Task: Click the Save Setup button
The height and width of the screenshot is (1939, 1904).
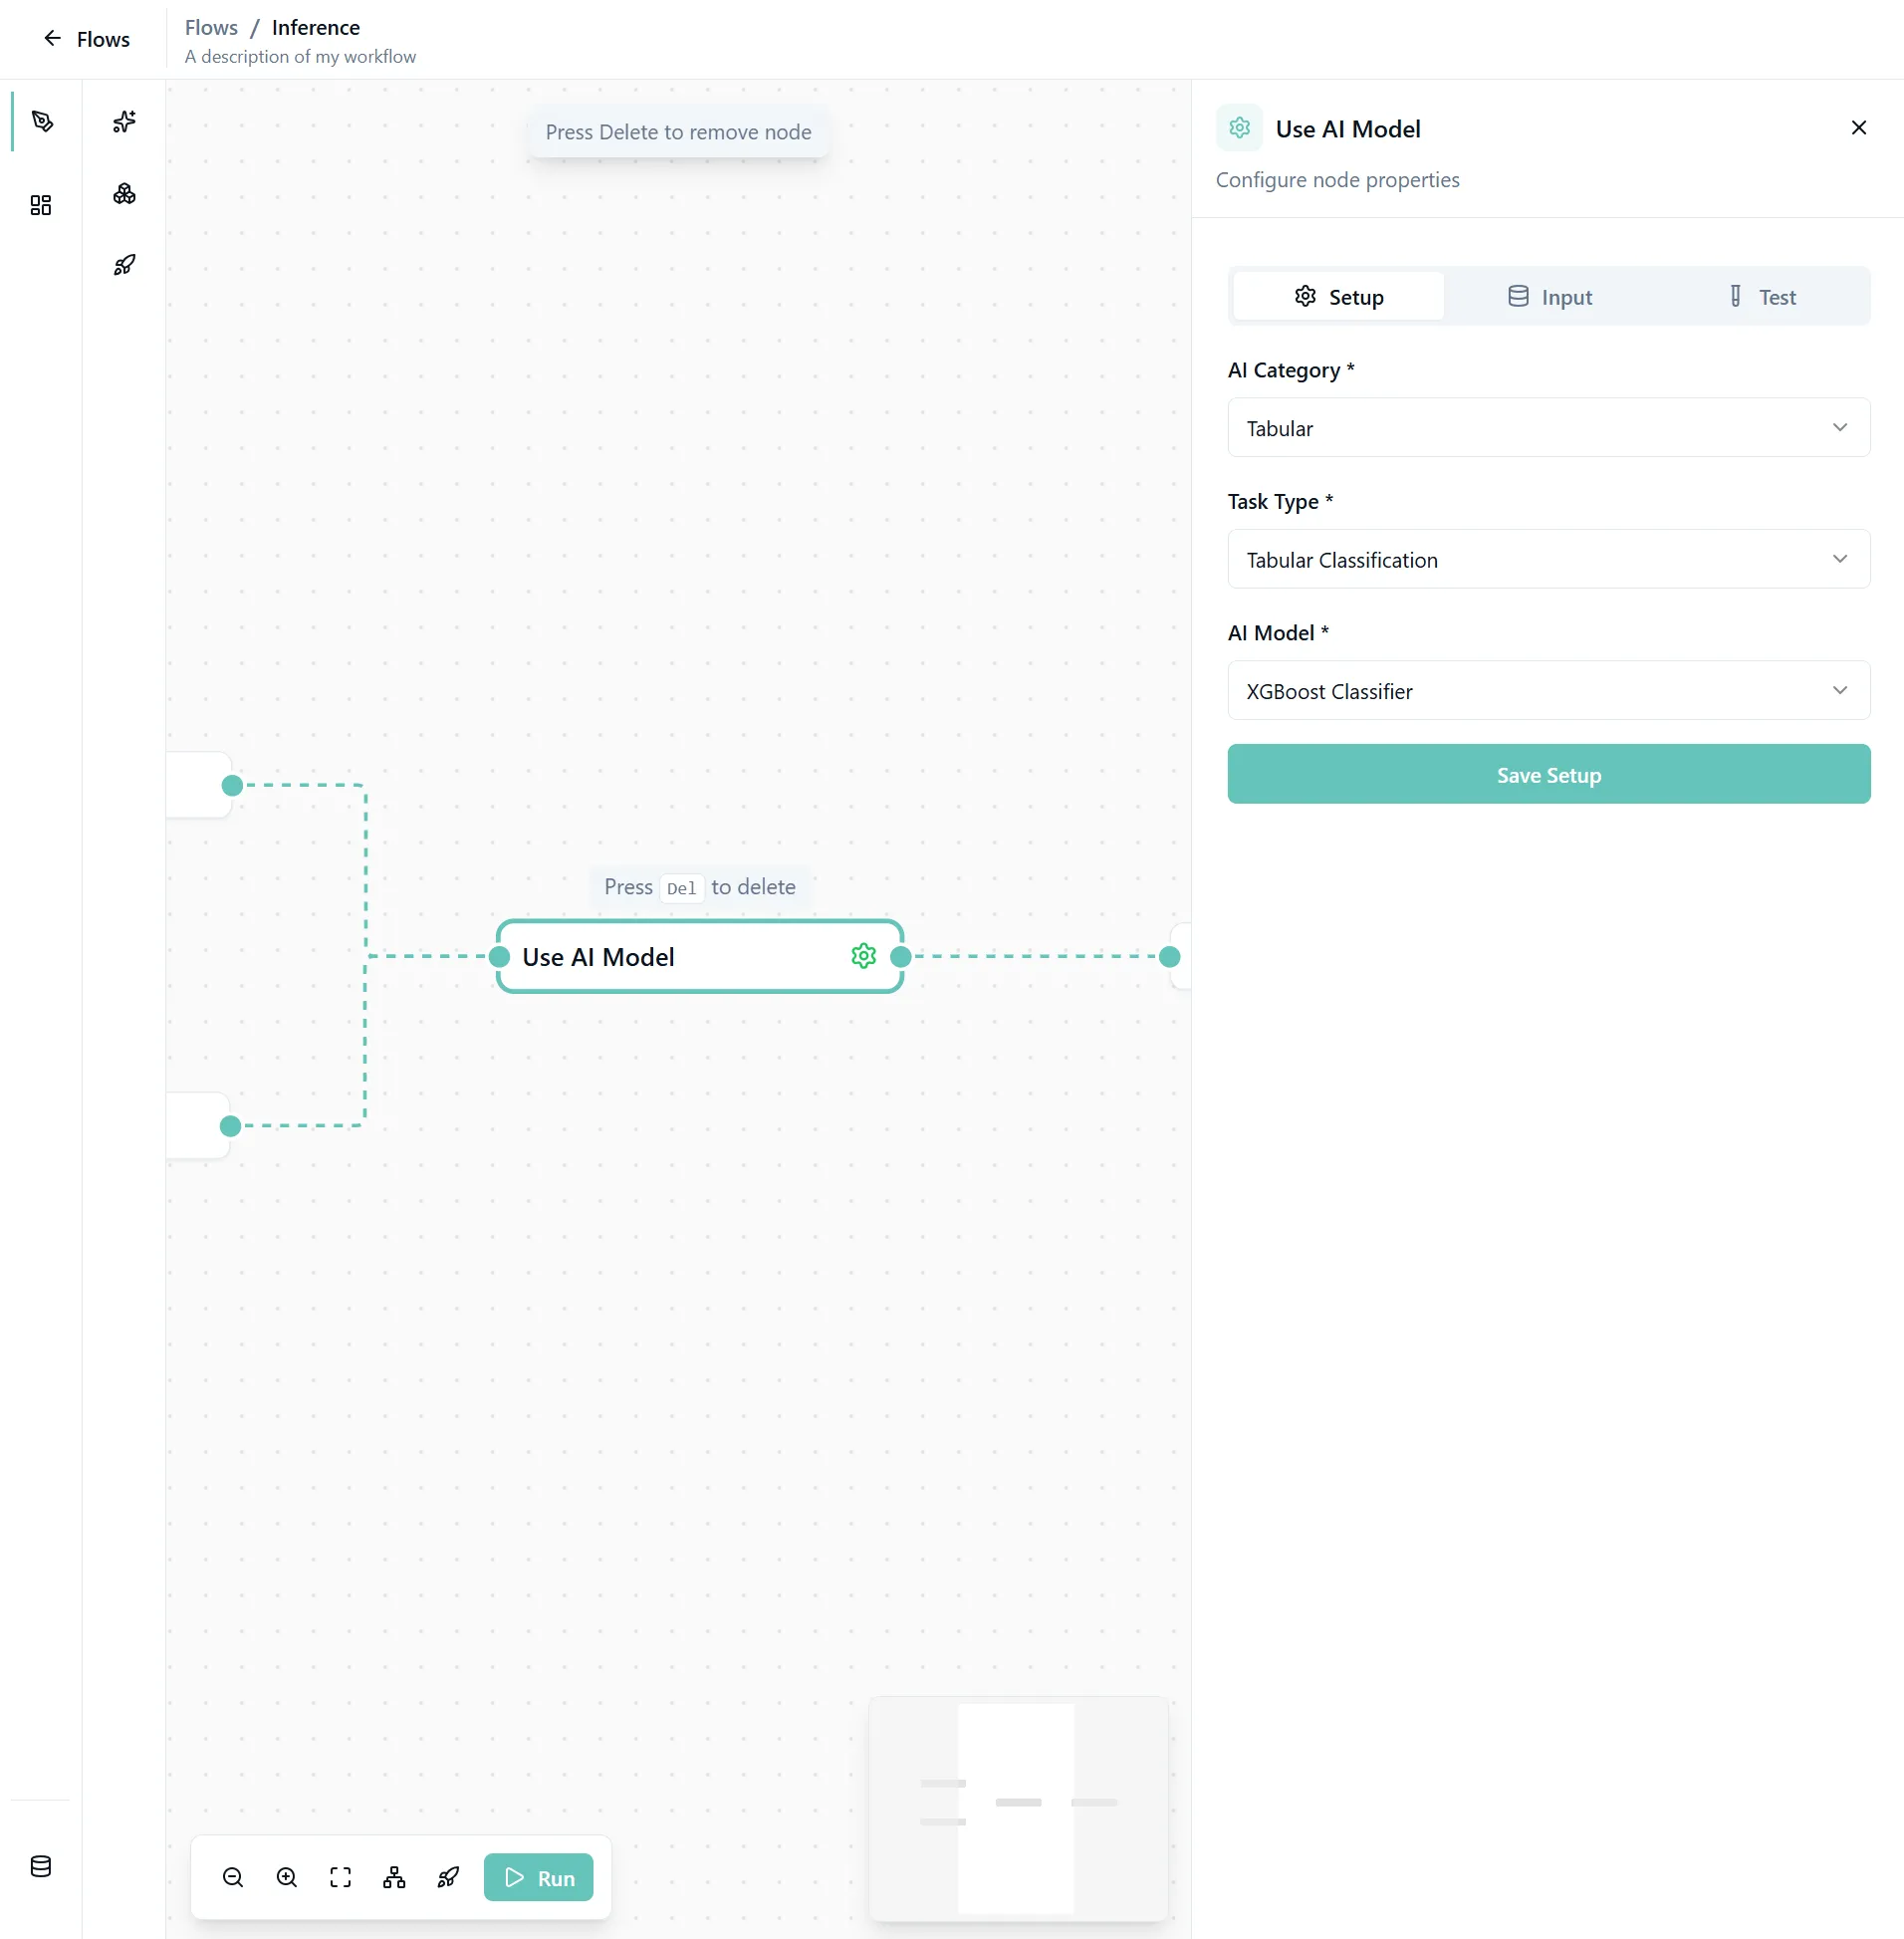Action: pyautogui.click(x=1548, y=774)
